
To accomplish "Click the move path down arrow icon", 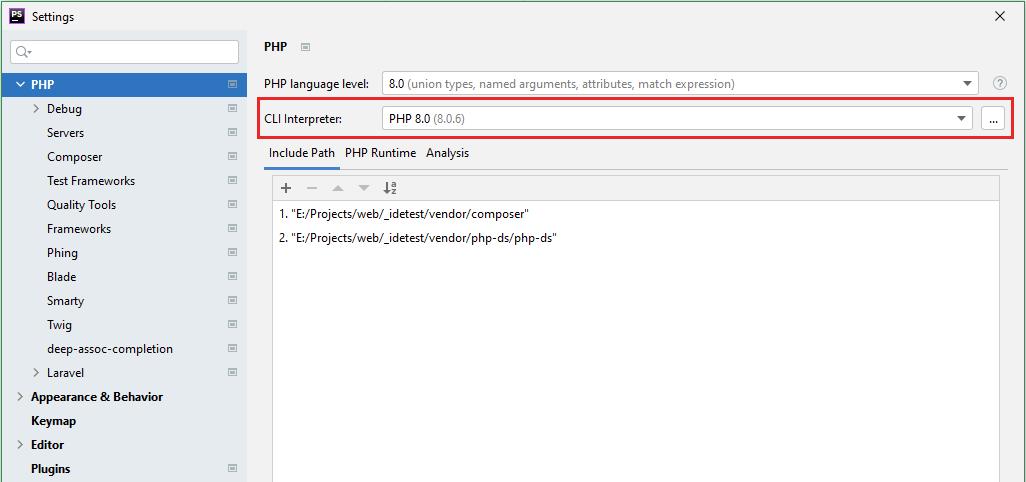I will coord(364,188).
